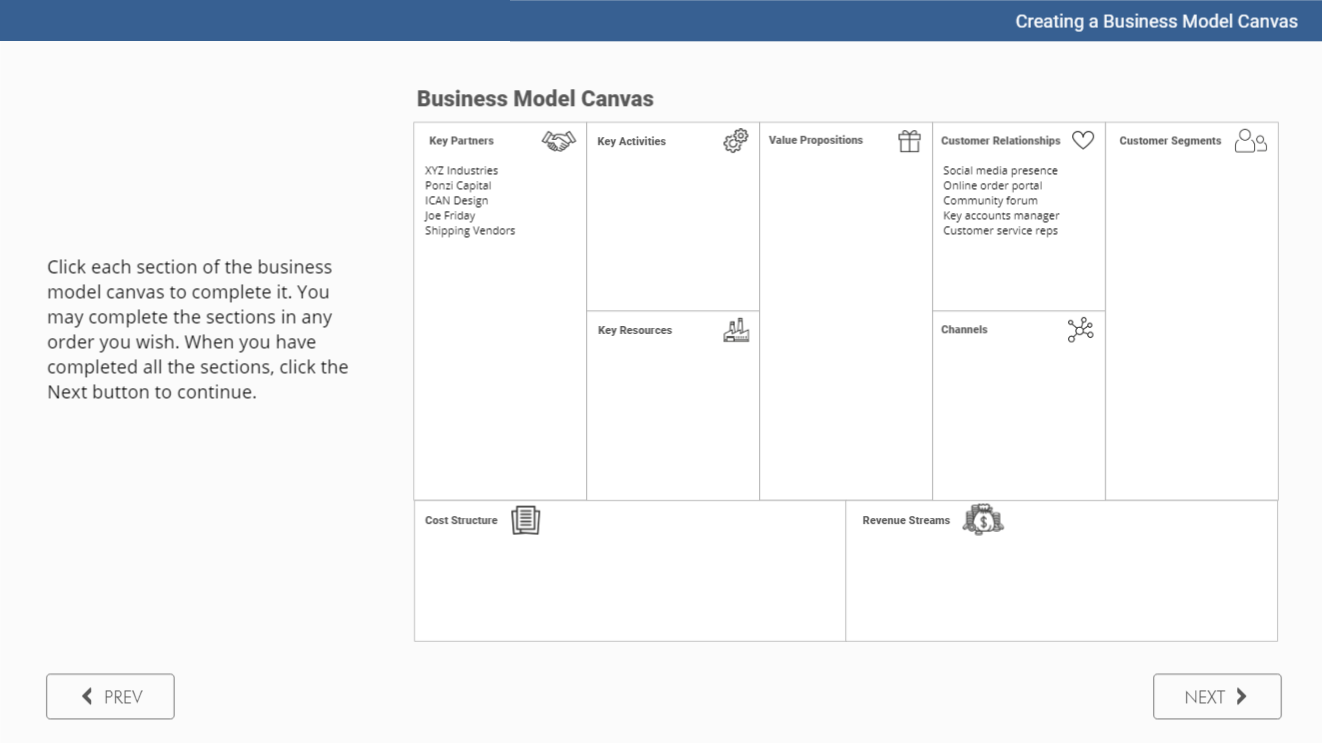
Task: Click the Customer Relationships heart icon
Action: [1082, 140]
